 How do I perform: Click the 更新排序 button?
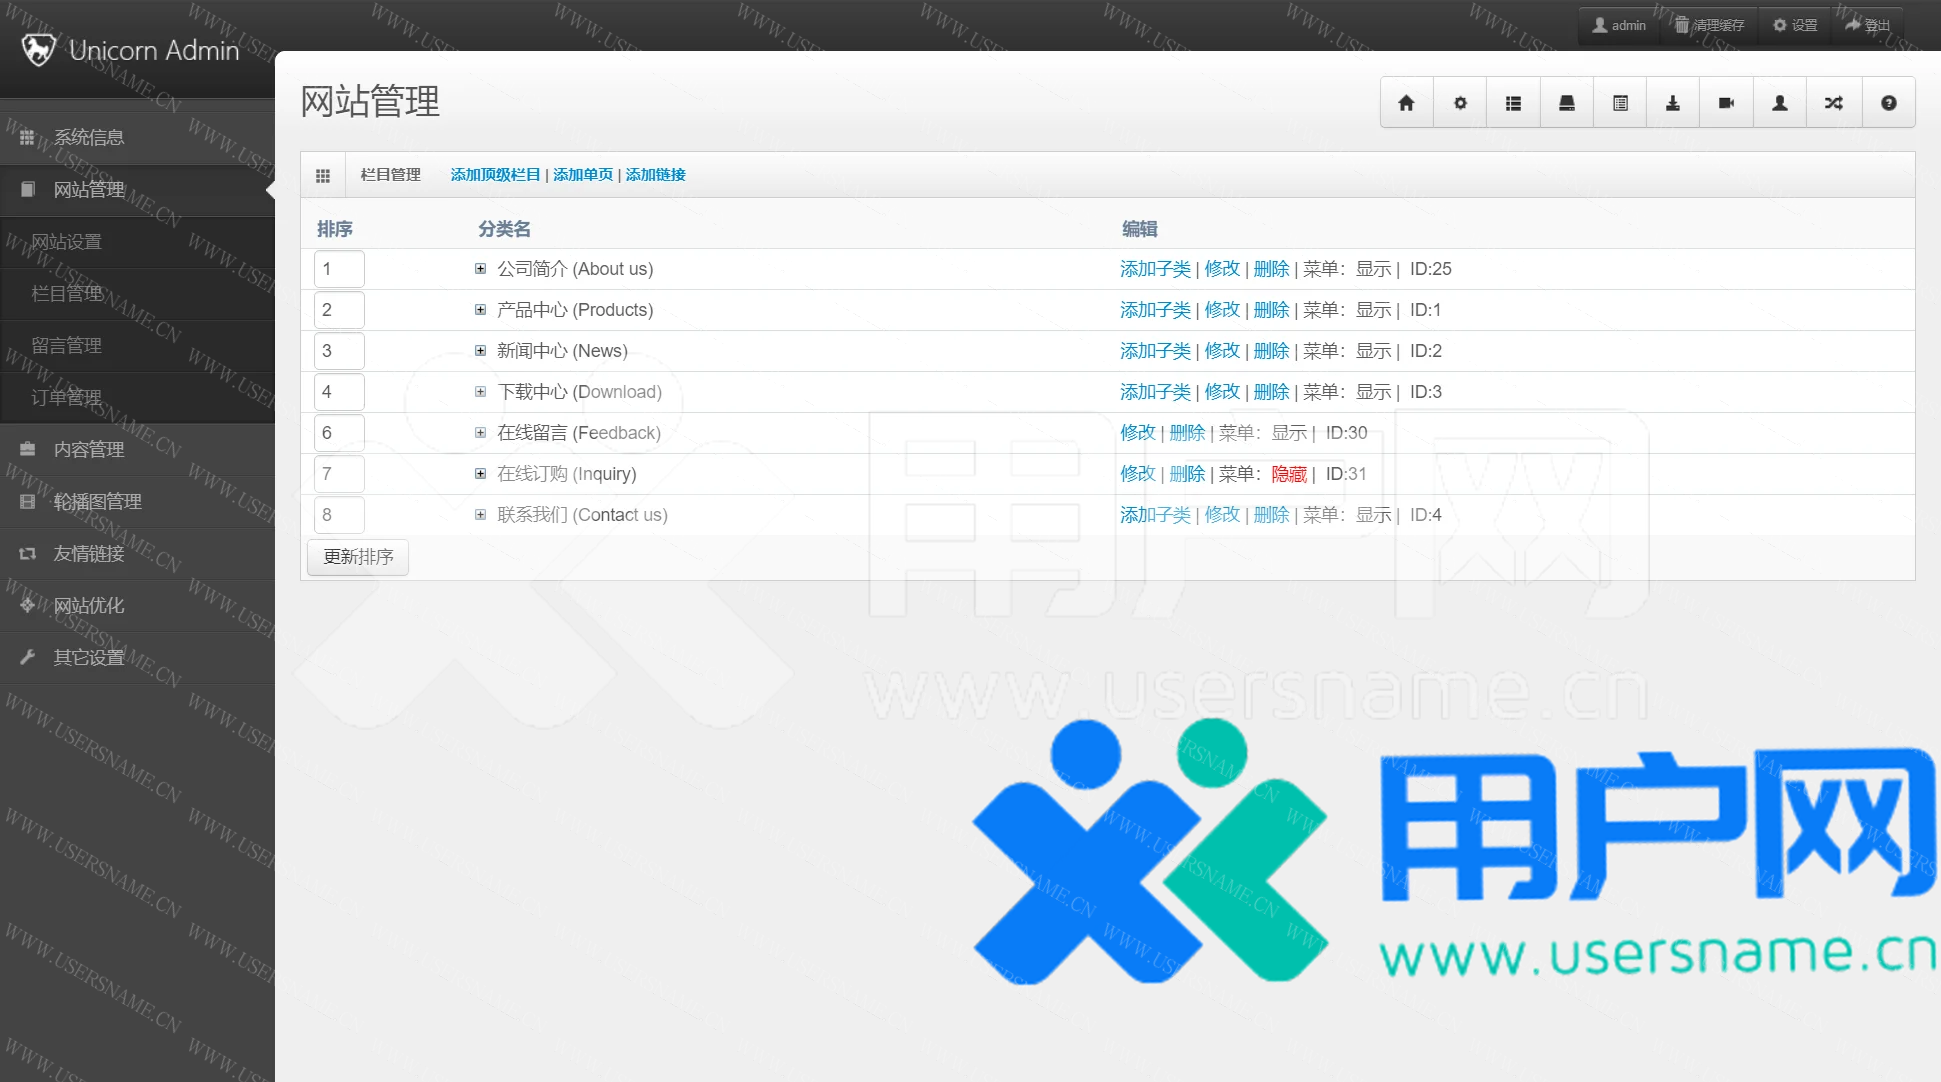[x=358, y=557]
